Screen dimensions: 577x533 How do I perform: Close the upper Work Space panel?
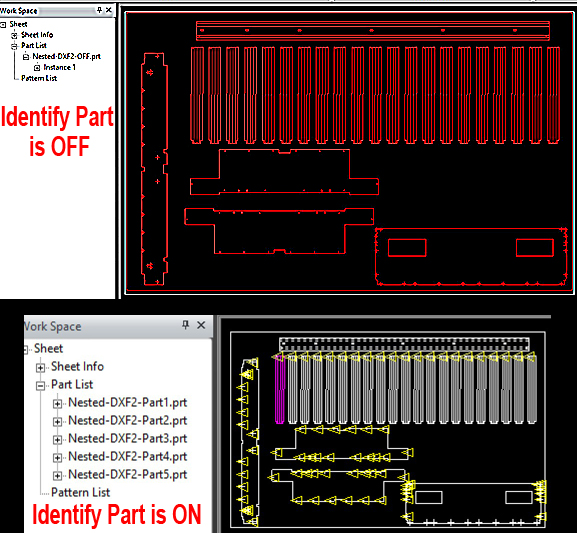click(x=109, y=10)
